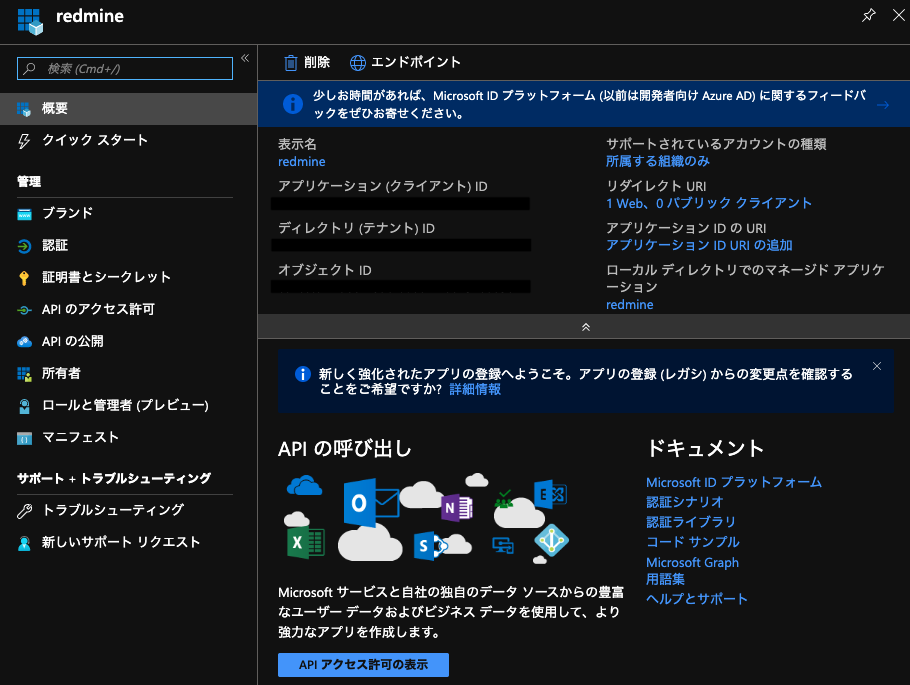
Task: Click the Exchange icon in API illustration
Action: pyautogui.click(x=550, y=495)
